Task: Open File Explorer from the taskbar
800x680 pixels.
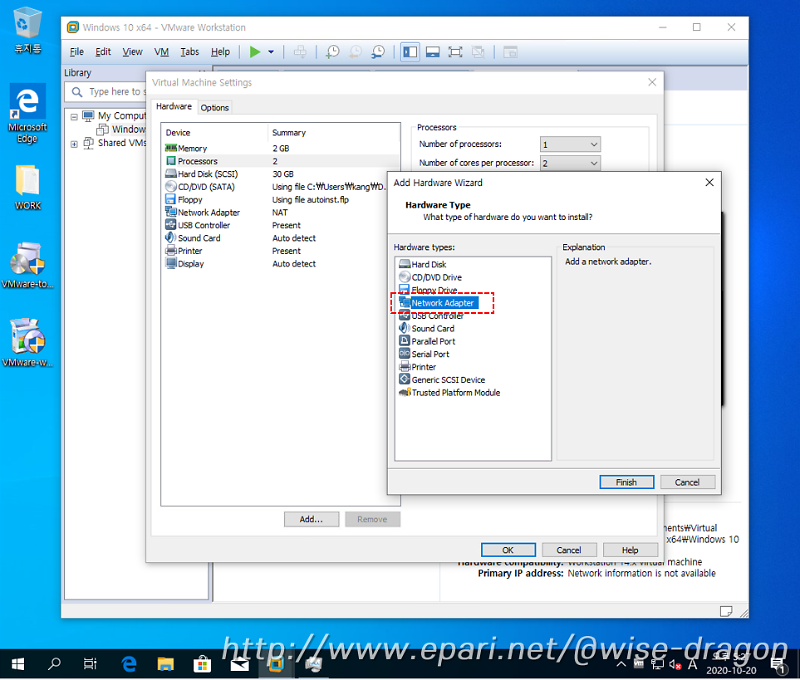Action: [165, 664]
